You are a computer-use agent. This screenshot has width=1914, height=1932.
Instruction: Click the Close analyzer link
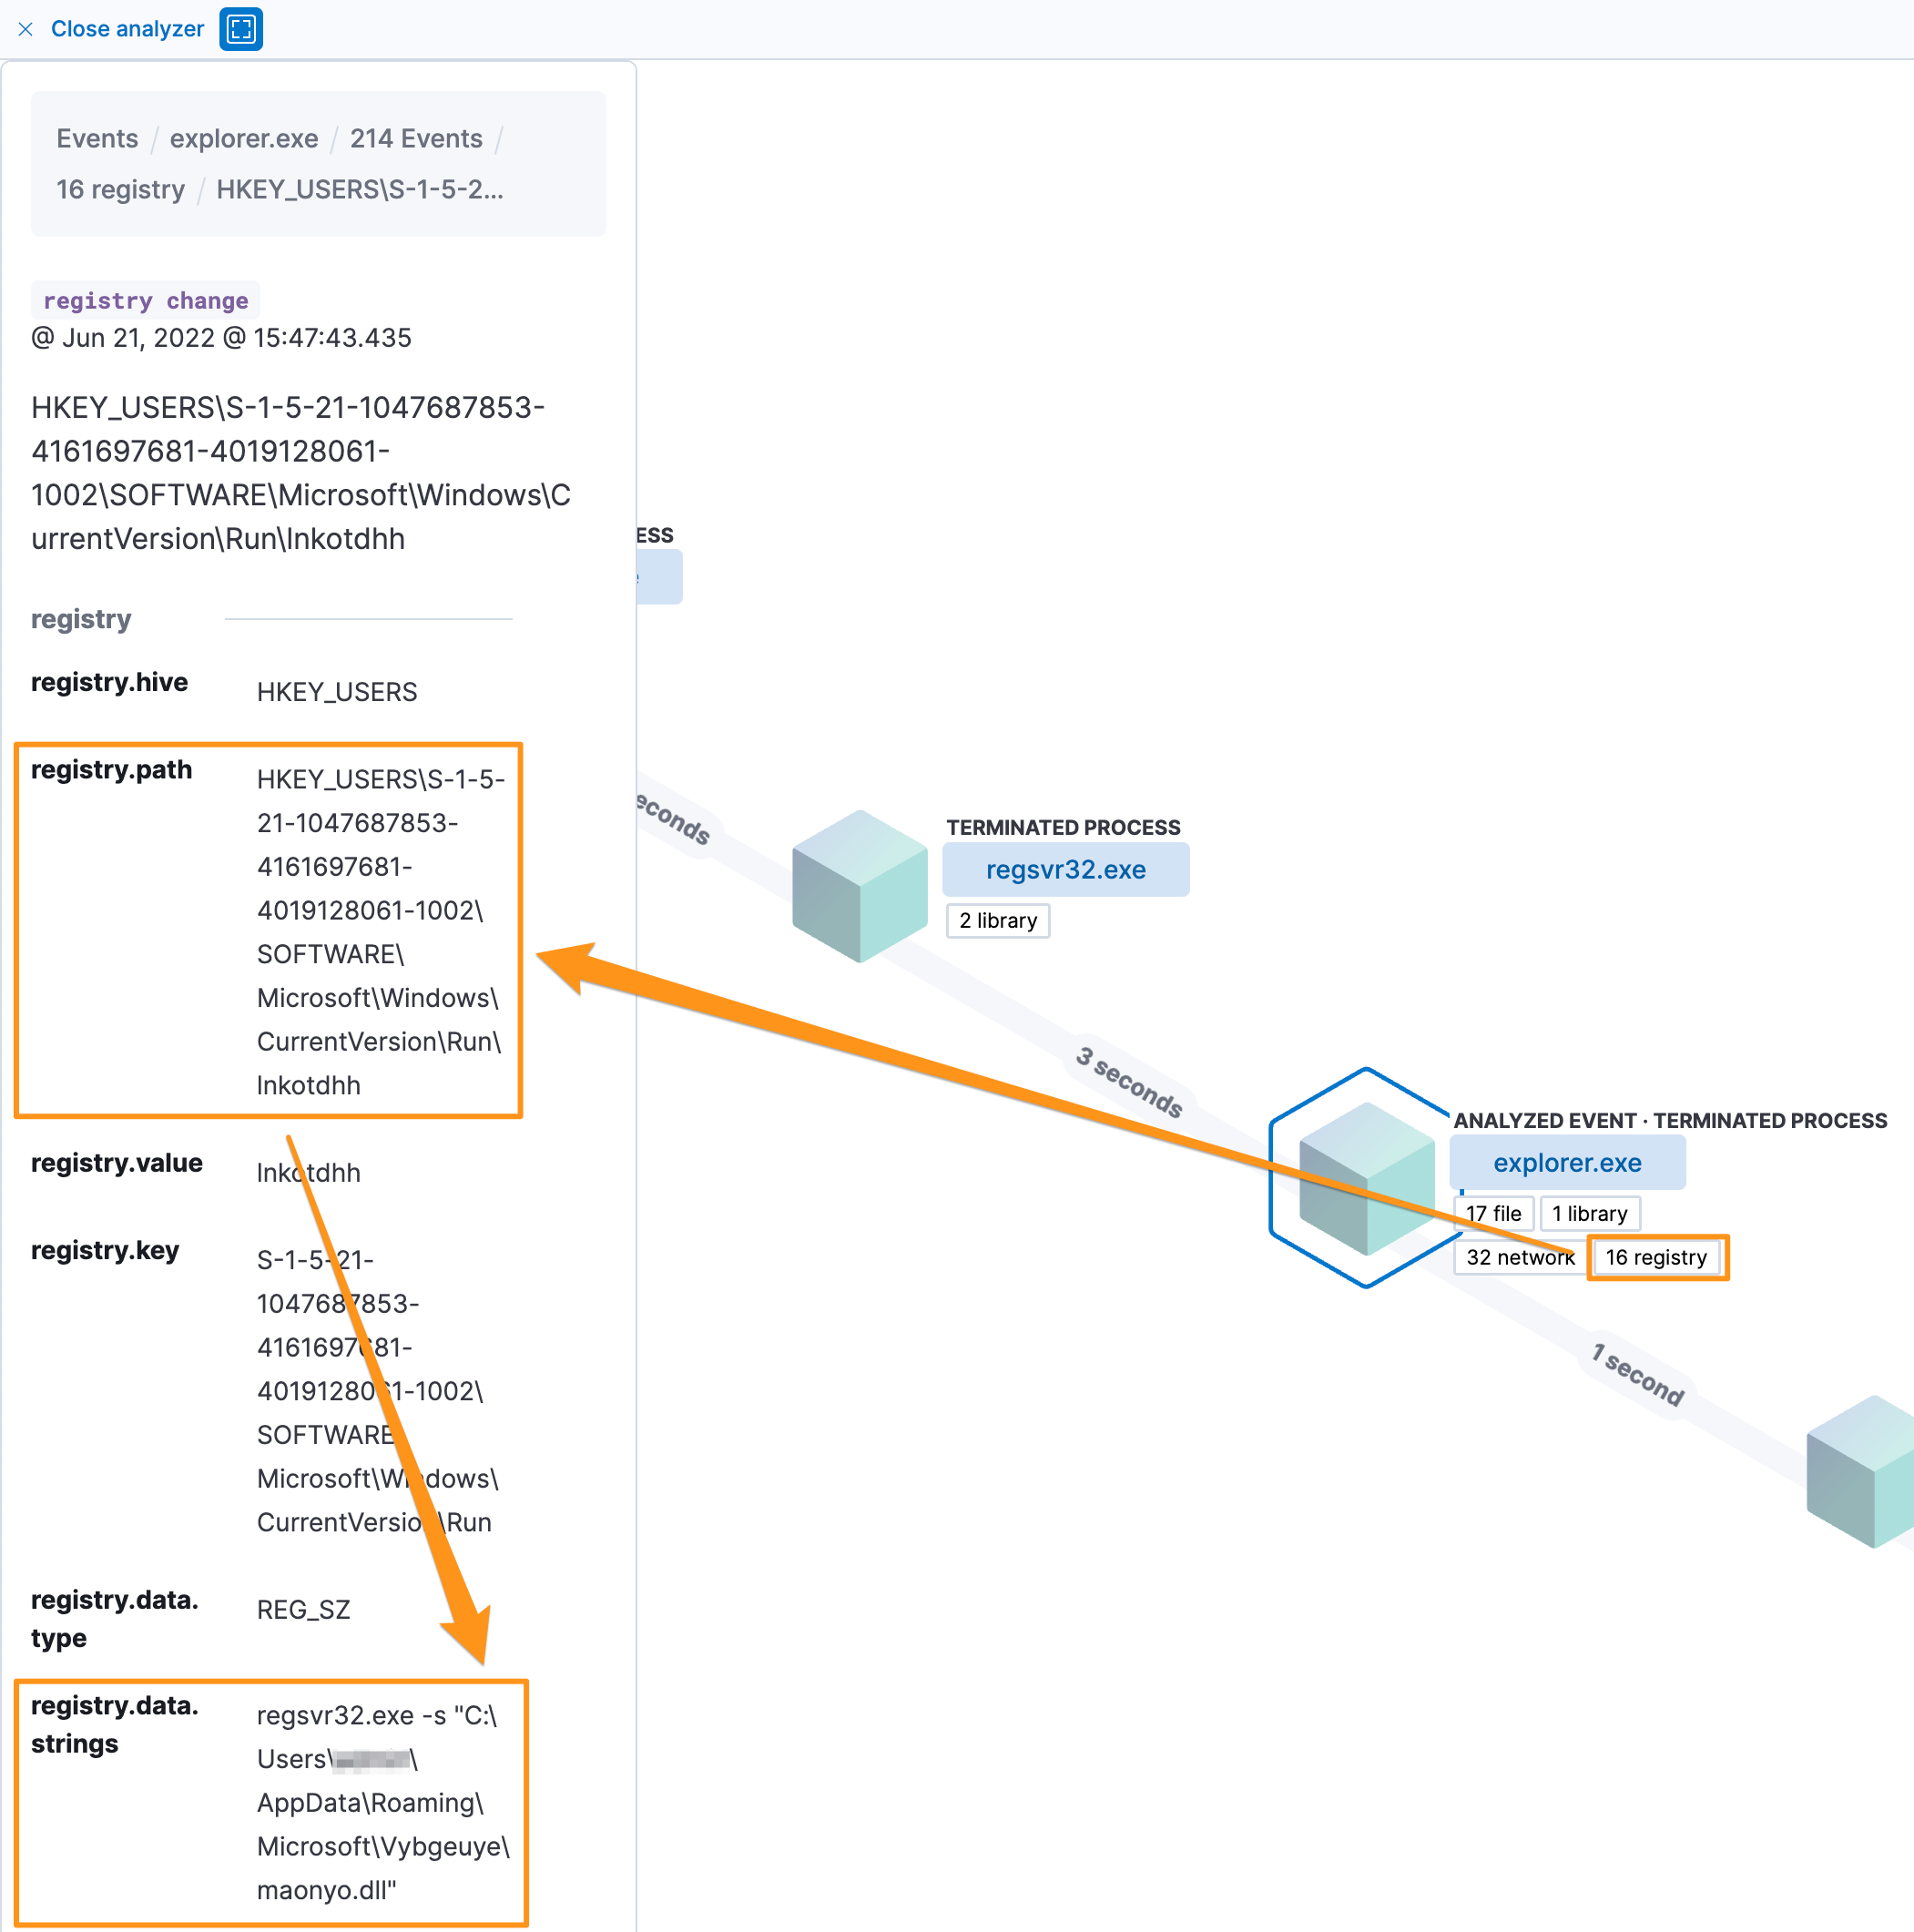click(x=127, y=29)
